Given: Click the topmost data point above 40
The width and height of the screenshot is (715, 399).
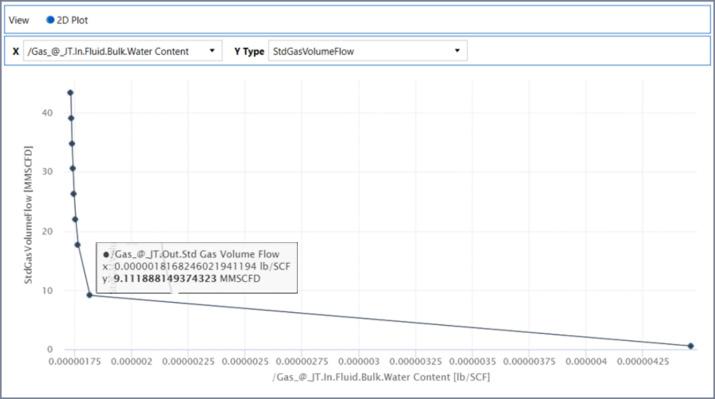Looking at the screenshot, I should click(x=70, y=93).
